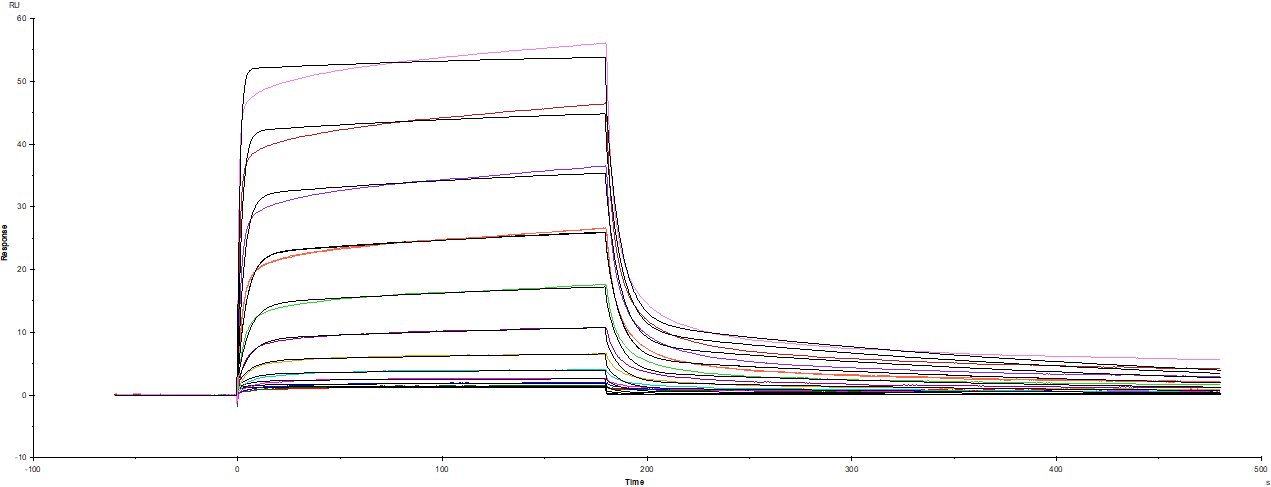Click the RU unit label above the y-axis
The image size is (1271, 487).
[15, 6]
